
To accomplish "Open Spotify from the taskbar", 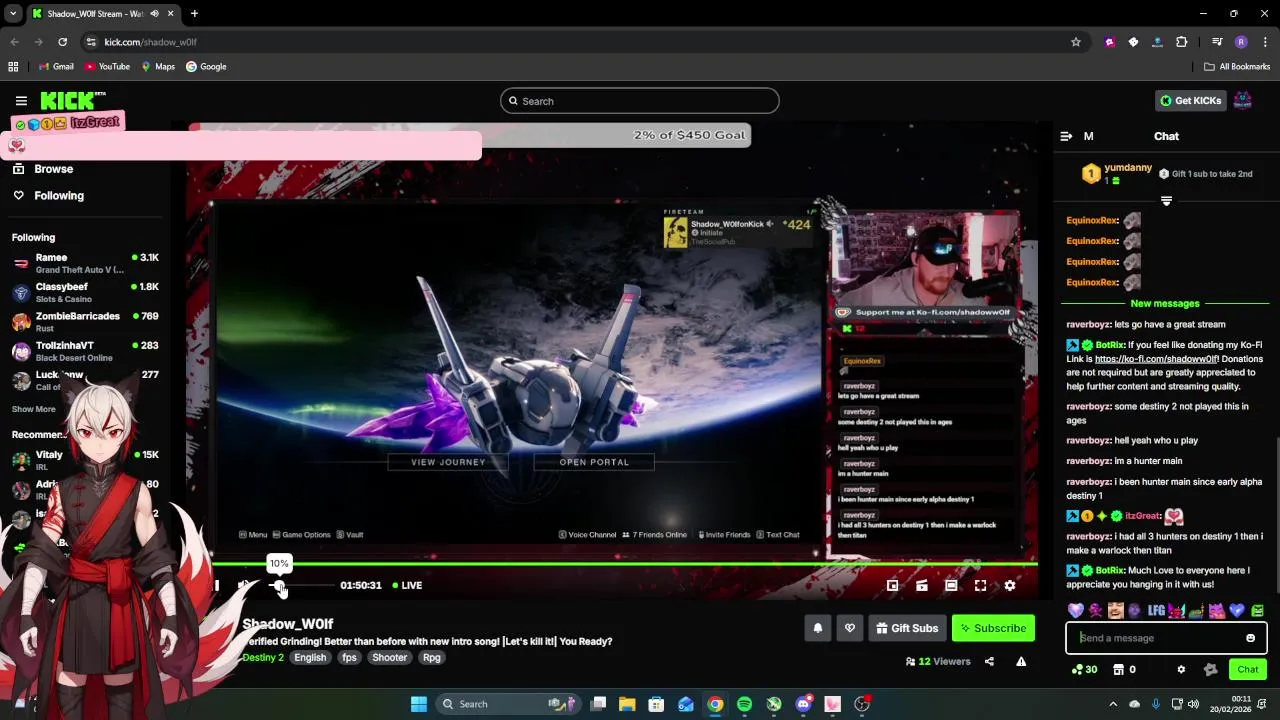I will [x=744, y=704].
